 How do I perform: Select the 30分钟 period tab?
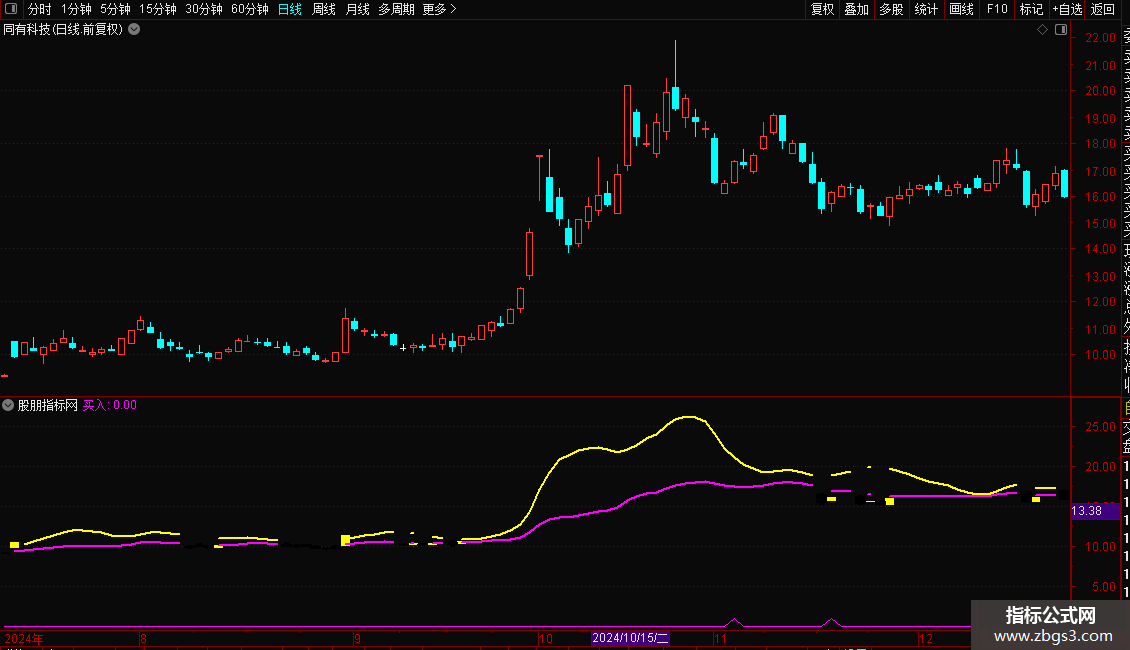pos(204,9)
